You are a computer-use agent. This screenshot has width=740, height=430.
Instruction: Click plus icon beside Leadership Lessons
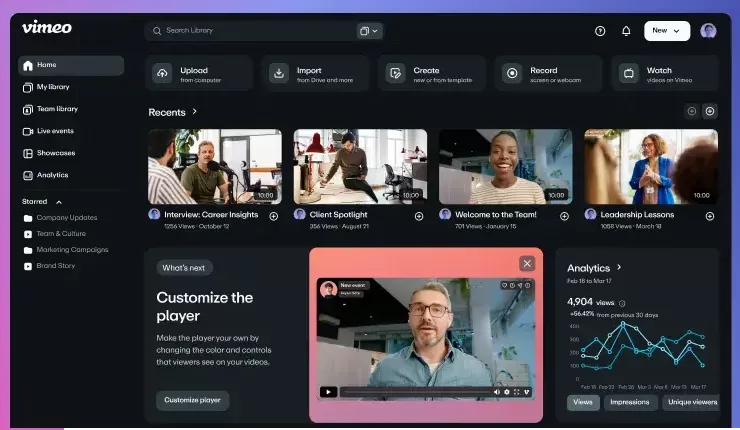pos(709,216)
